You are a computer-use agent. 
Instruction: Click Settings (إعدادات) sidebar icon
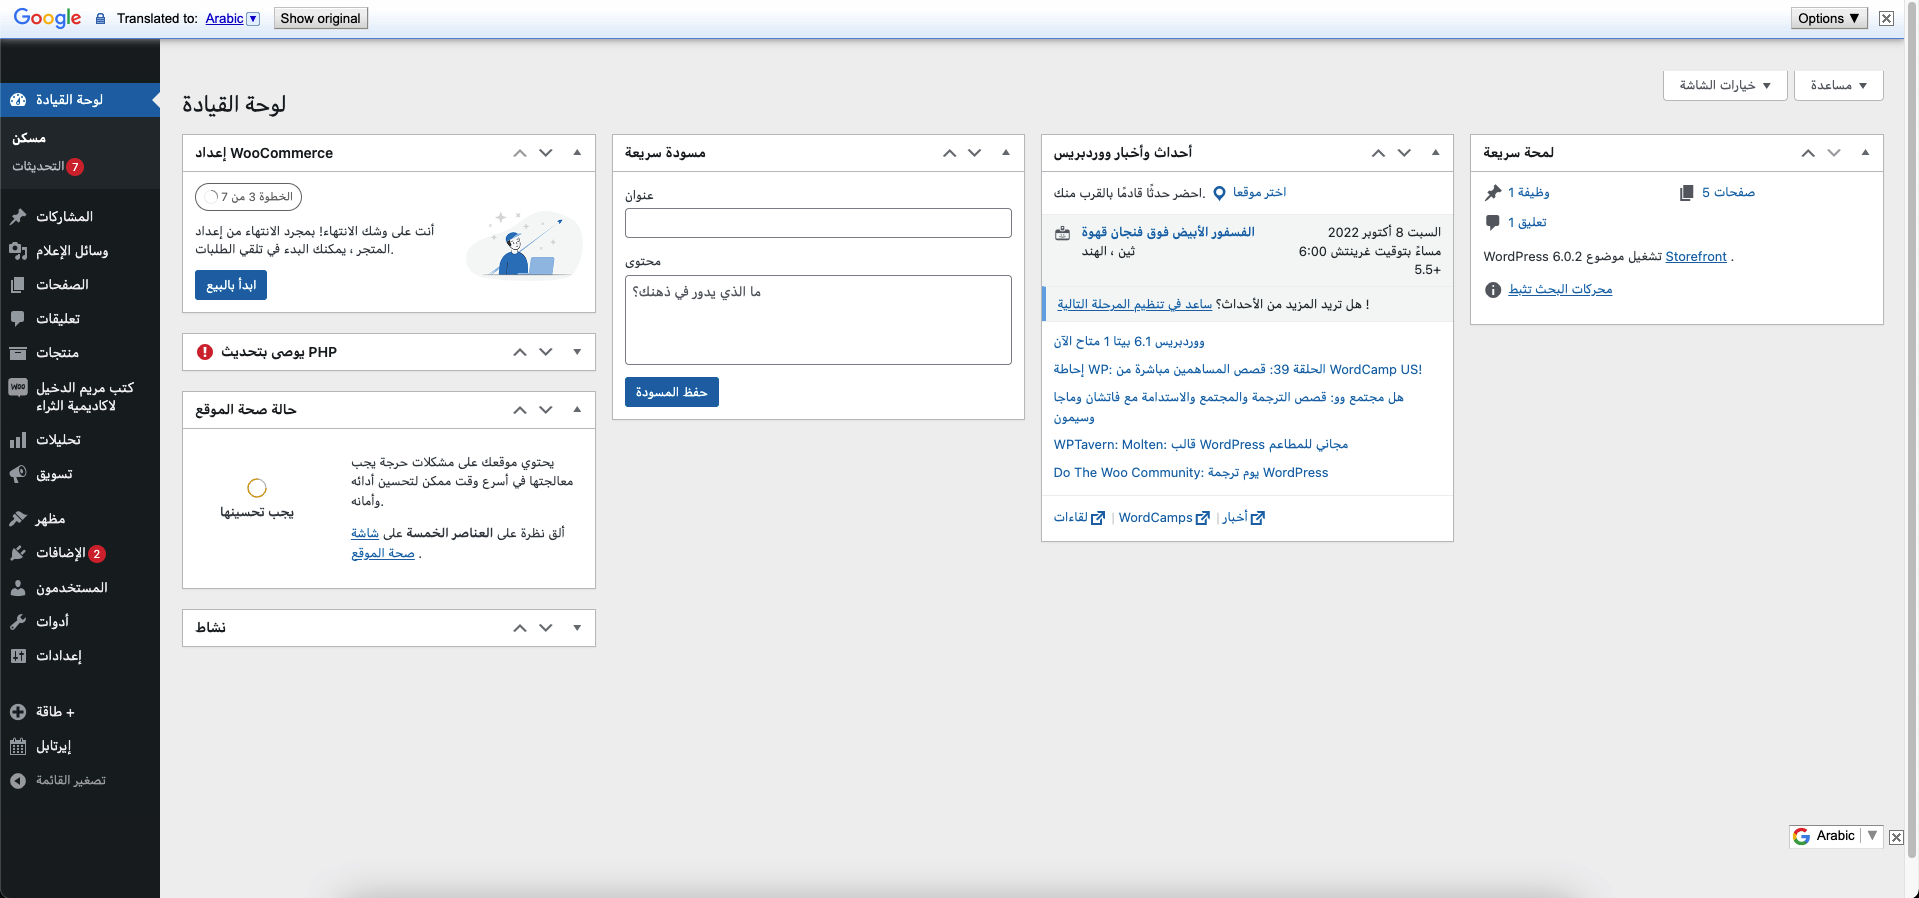(x=18, y=656)
